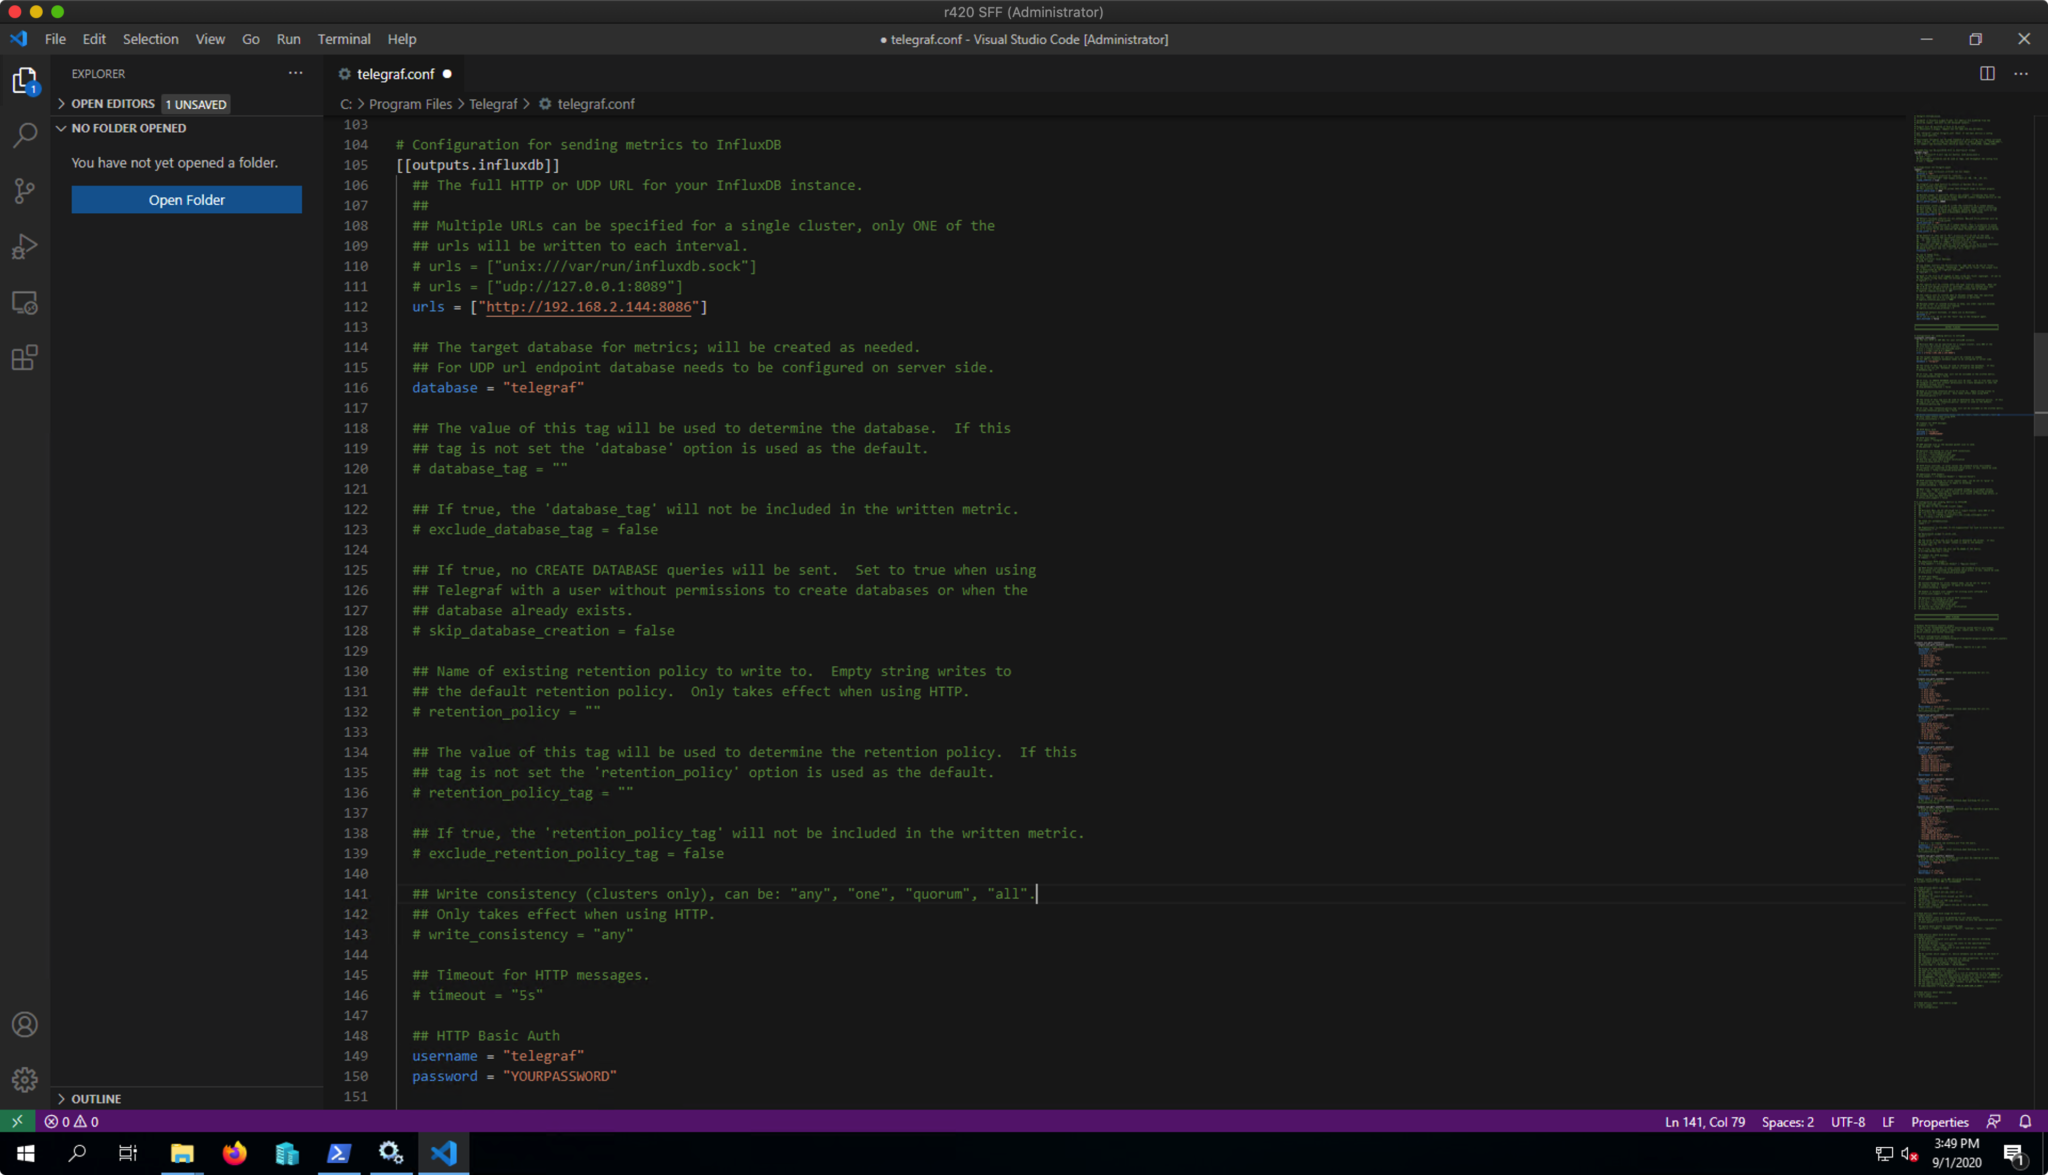Open the Run and Debug view
The width and height of the screenshot is (2048, 1175).
pos(25,247)
